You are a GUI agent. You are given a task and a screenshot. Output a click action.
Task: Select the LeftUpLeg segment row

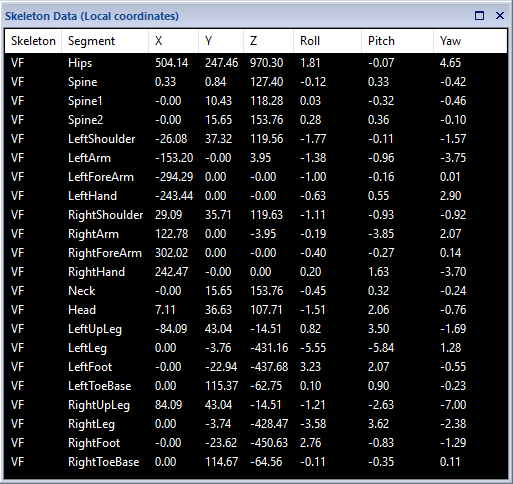point(256,329)
